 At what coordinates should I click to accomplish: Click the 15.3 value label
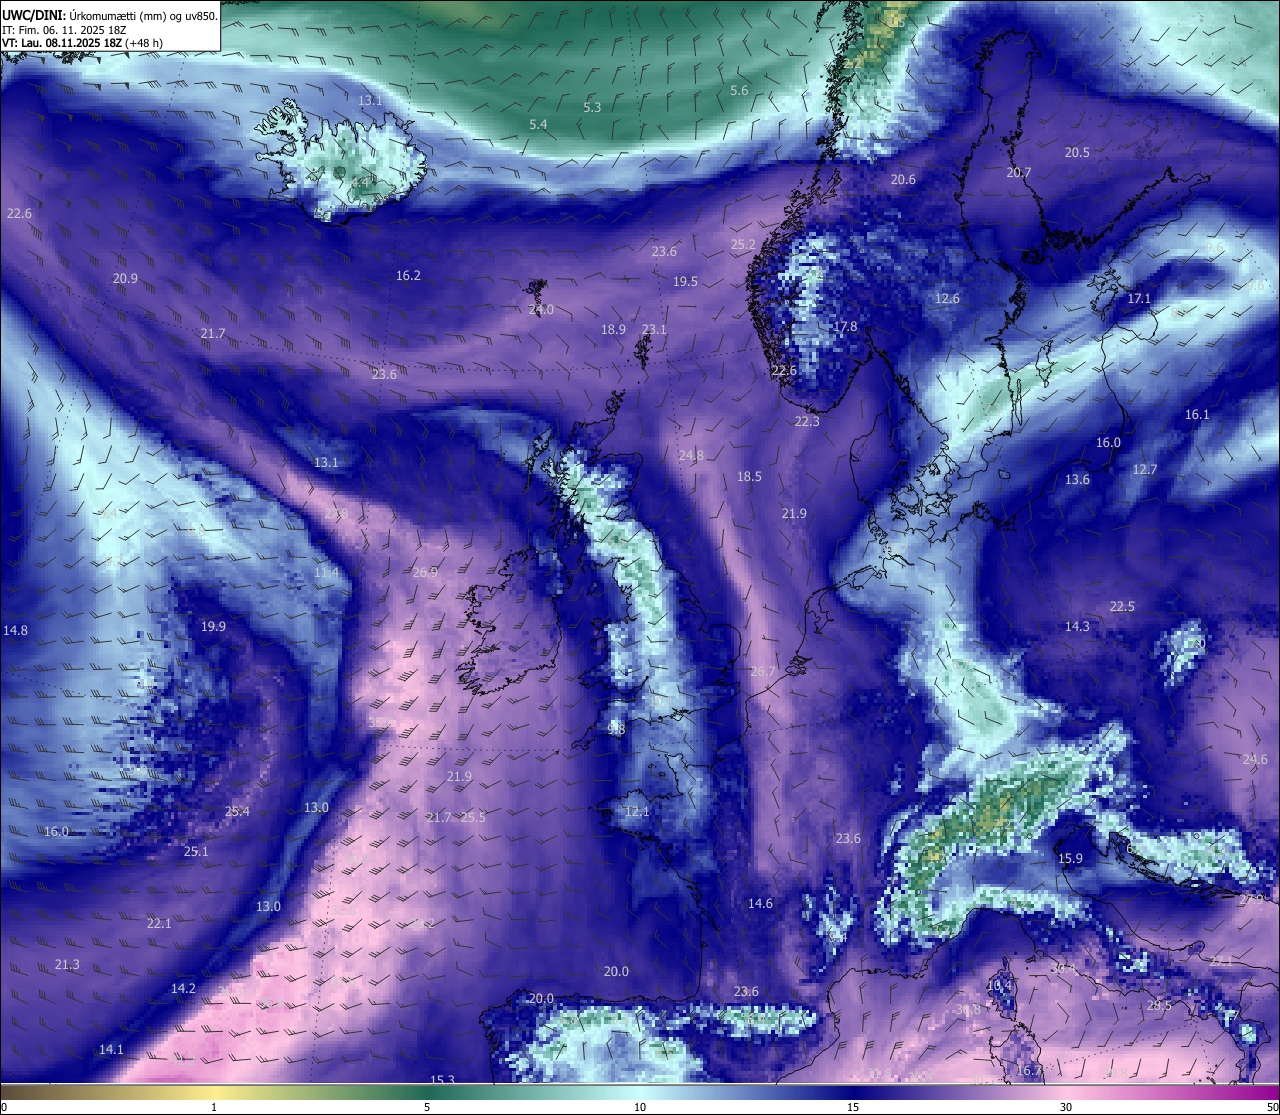(x=442, y=1080)
